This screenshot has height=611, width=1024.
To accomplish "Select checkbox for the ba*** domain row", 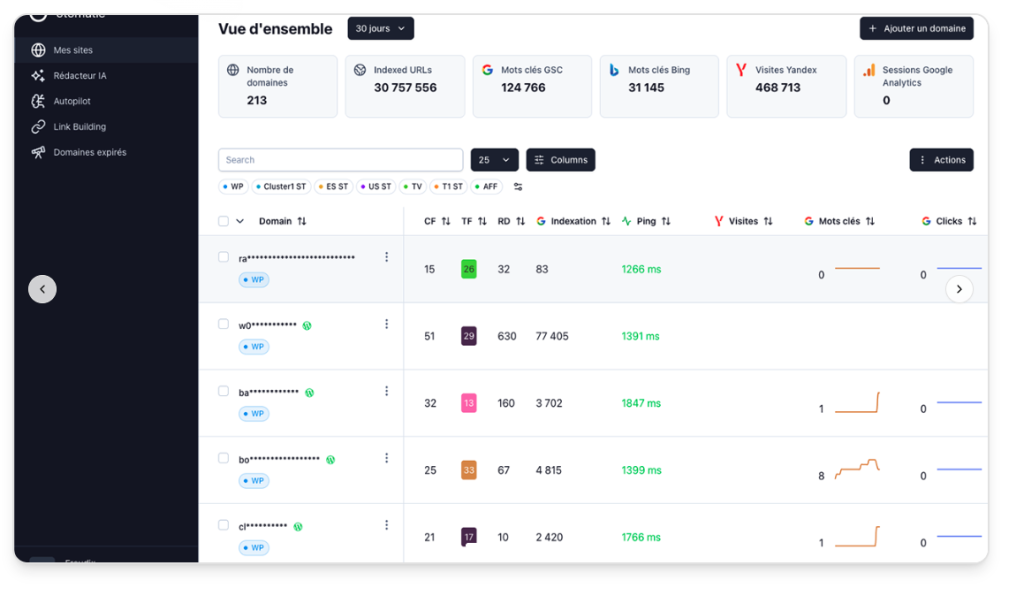I will click(x=223, y=391).
